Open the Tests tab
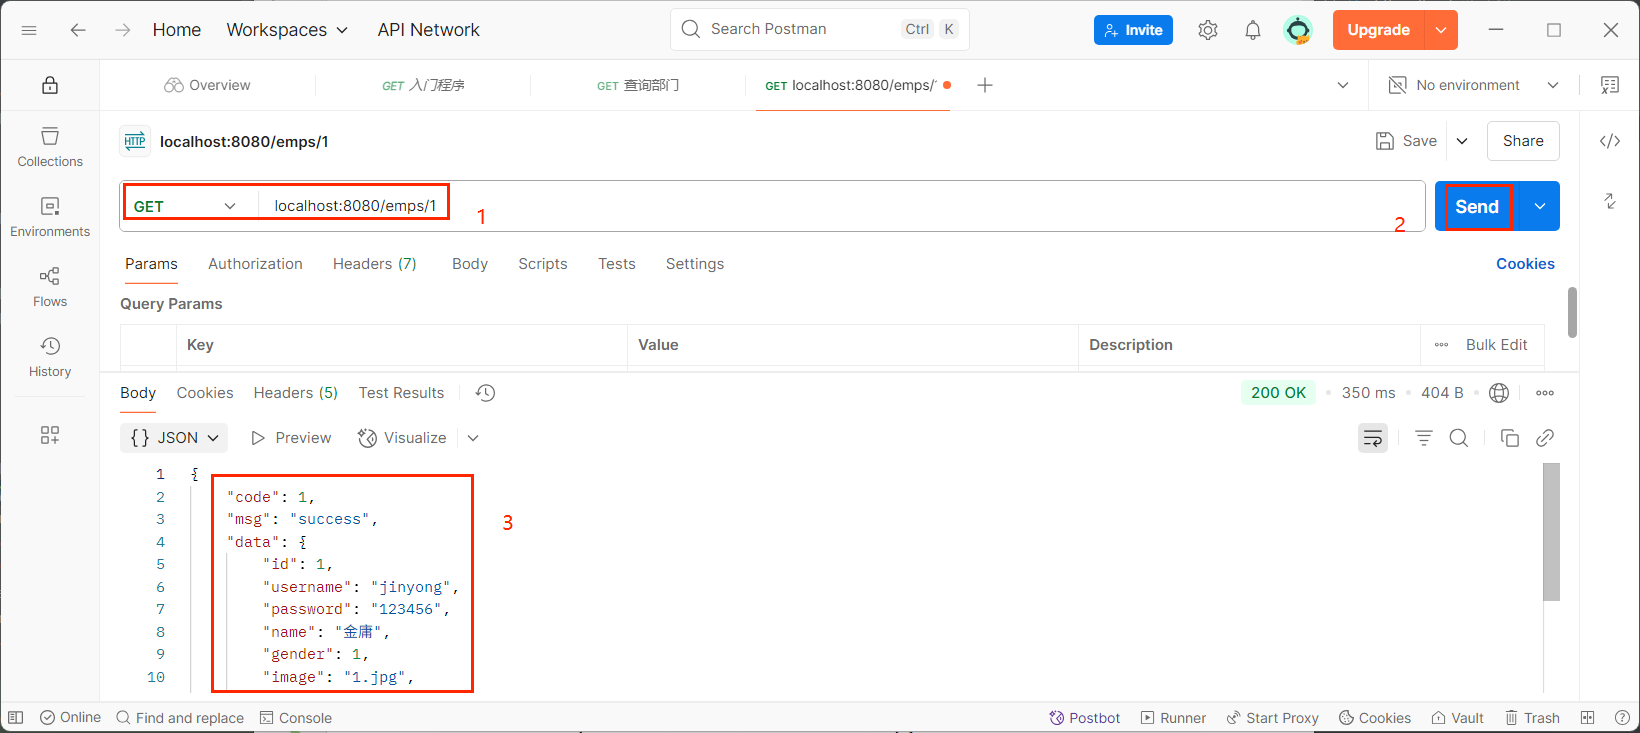 point(617,264)
